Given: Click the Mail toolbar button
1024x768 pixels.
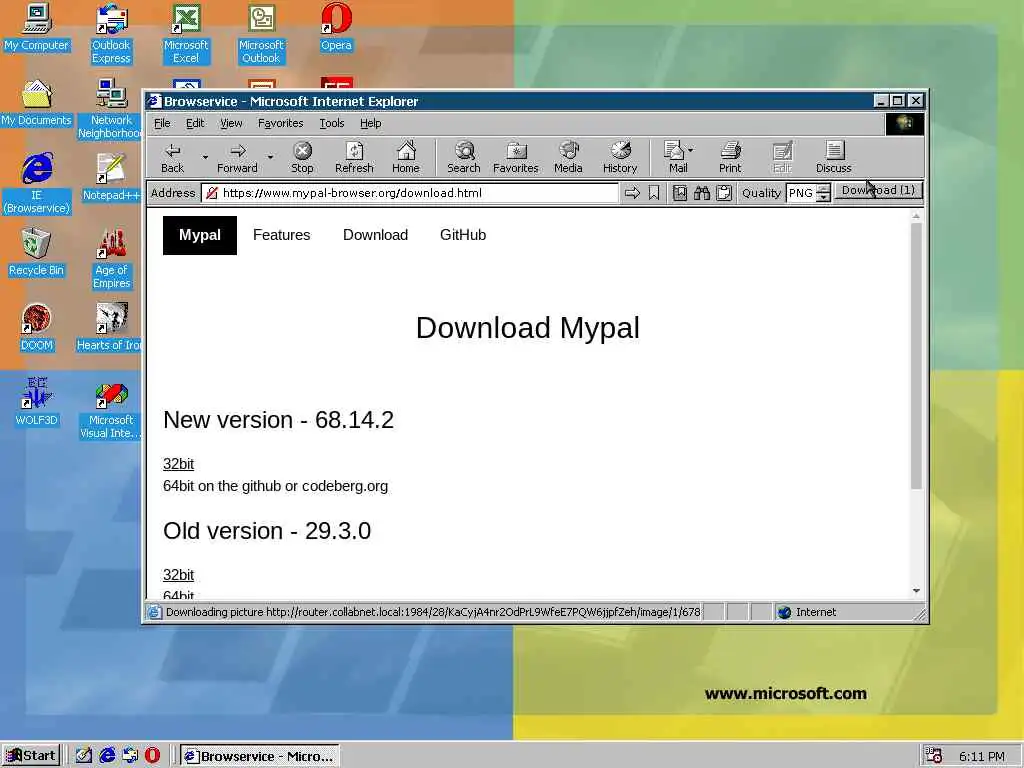Looking at the screenshot, I should pos(675,157).
